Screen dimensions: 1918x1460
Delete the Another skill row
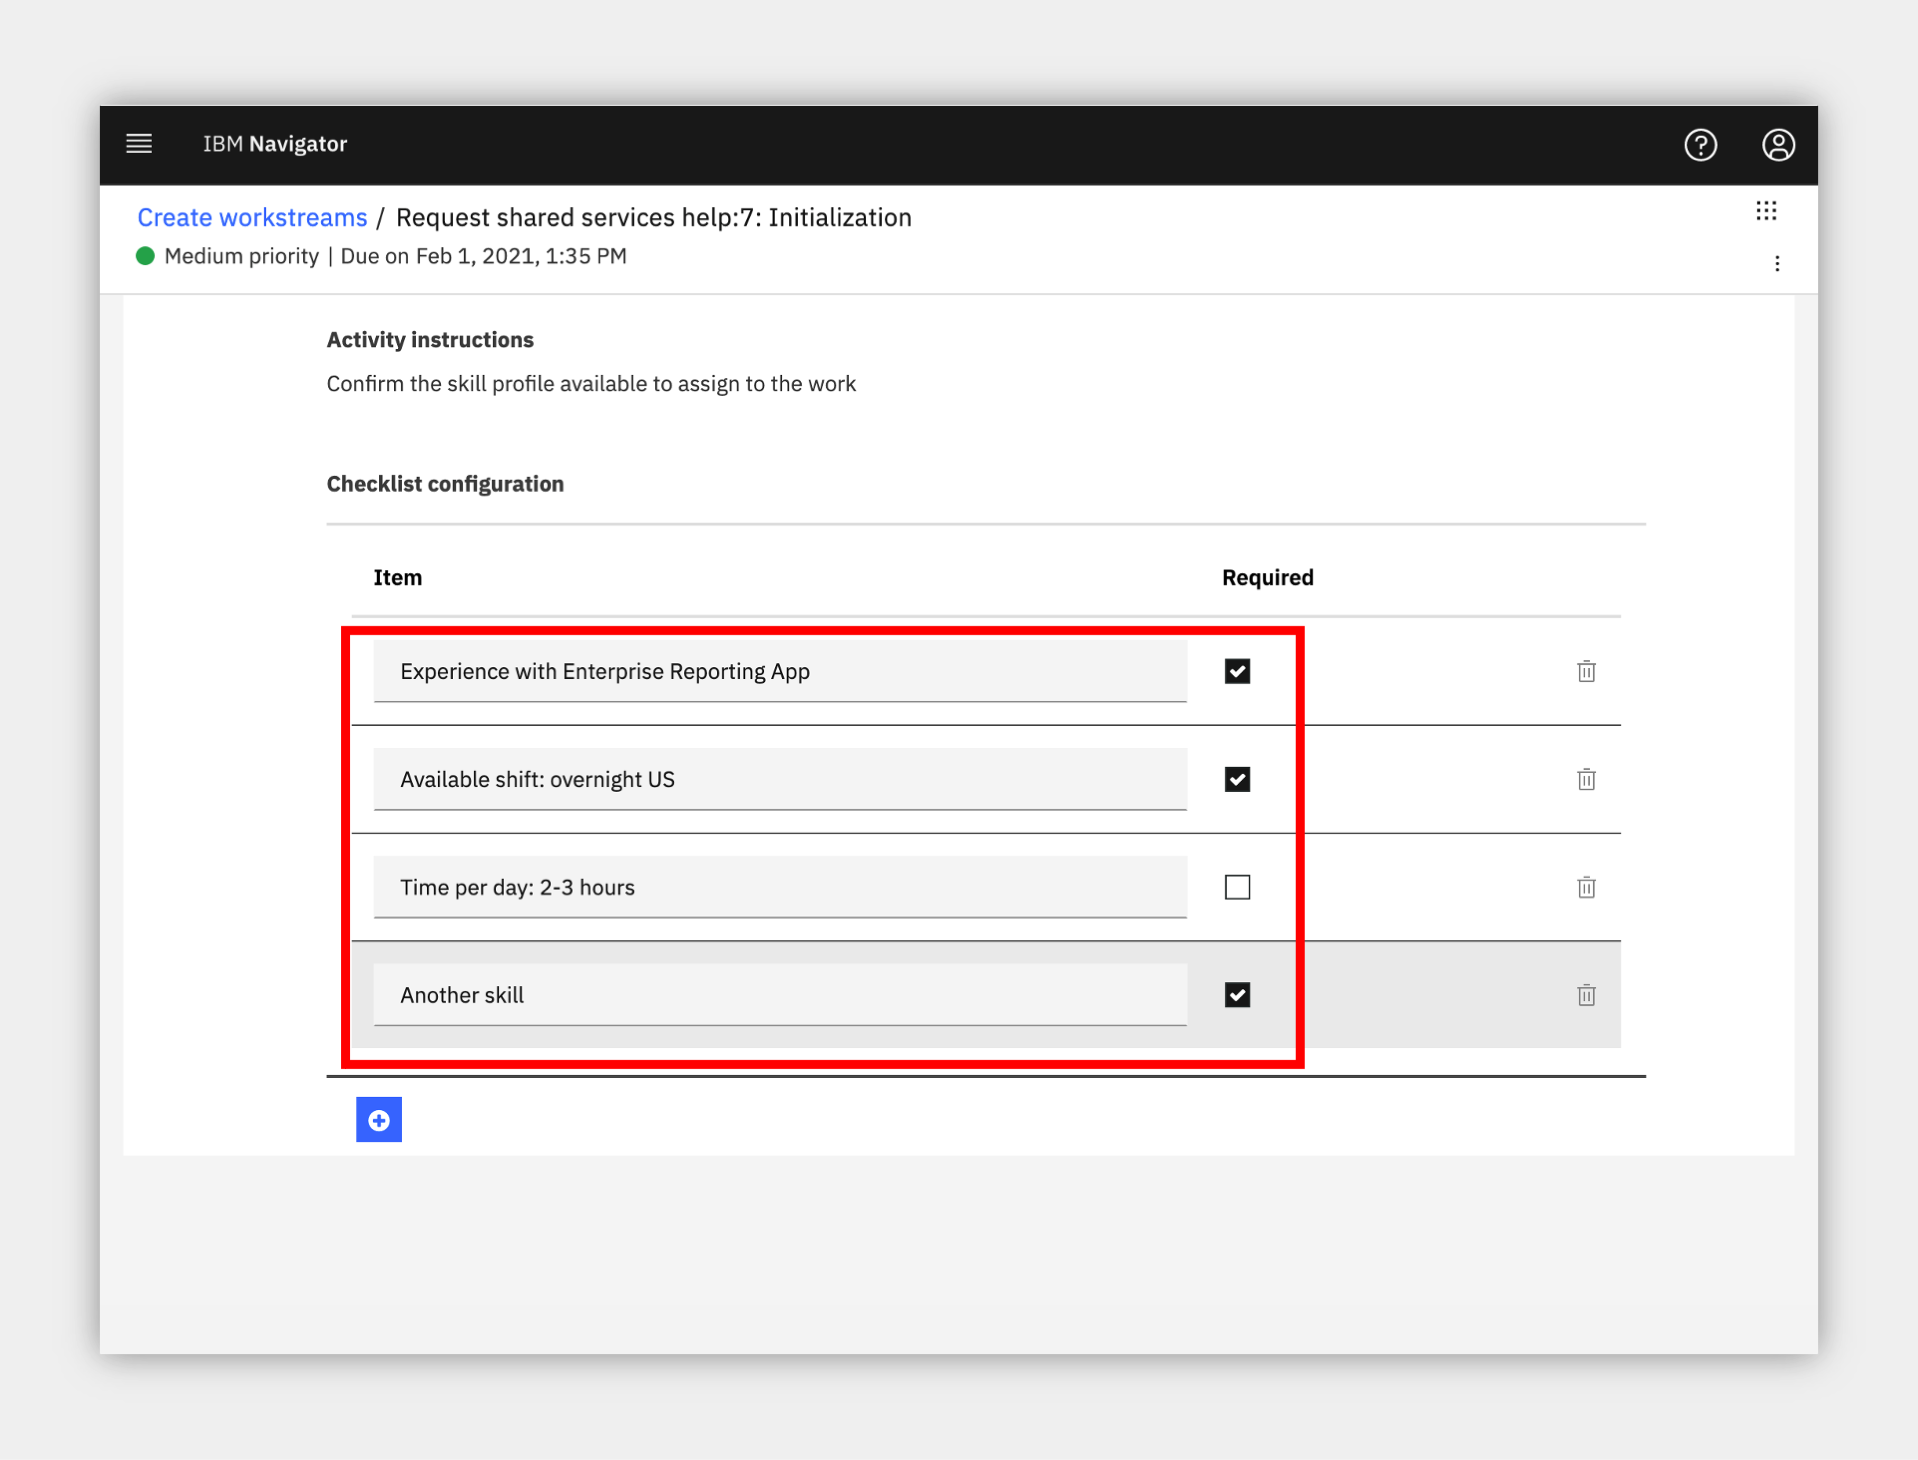(1586, 995)
